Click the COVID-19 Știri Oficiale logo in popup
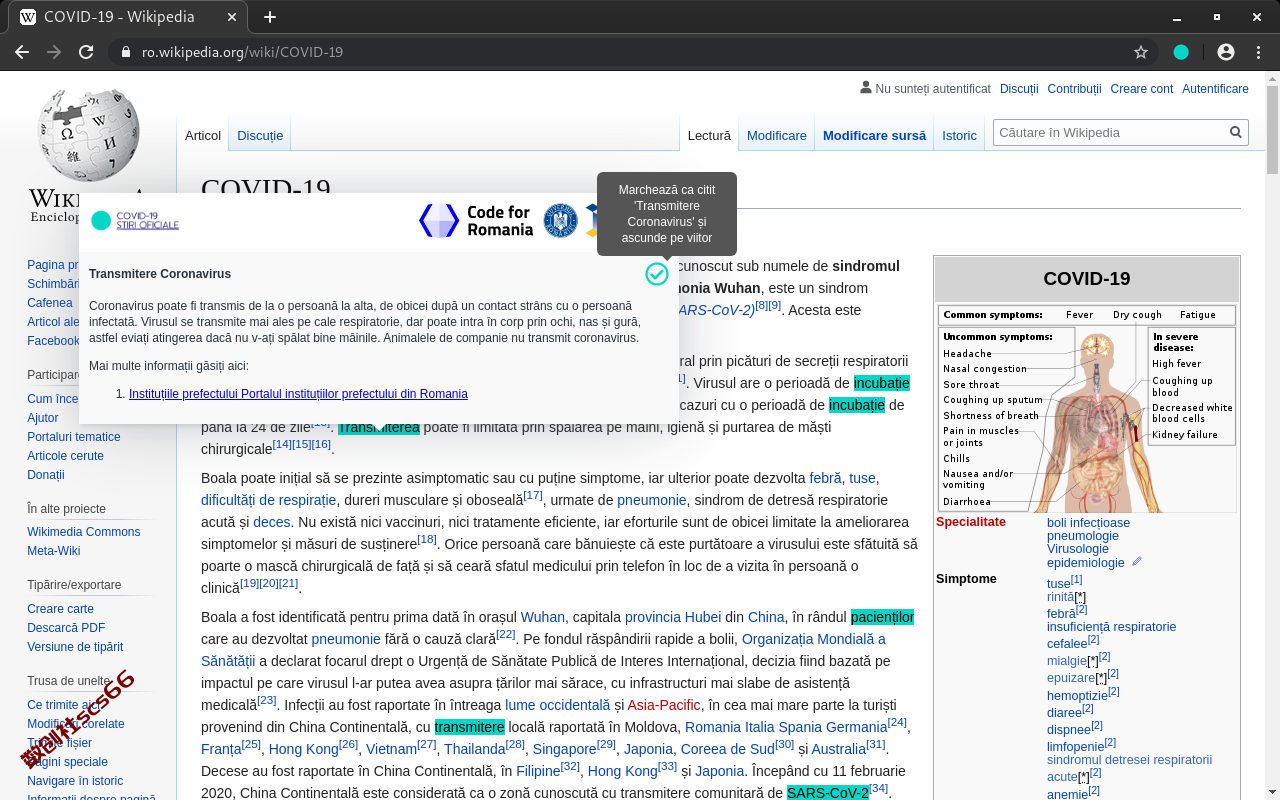 click(x=135, y=221)
